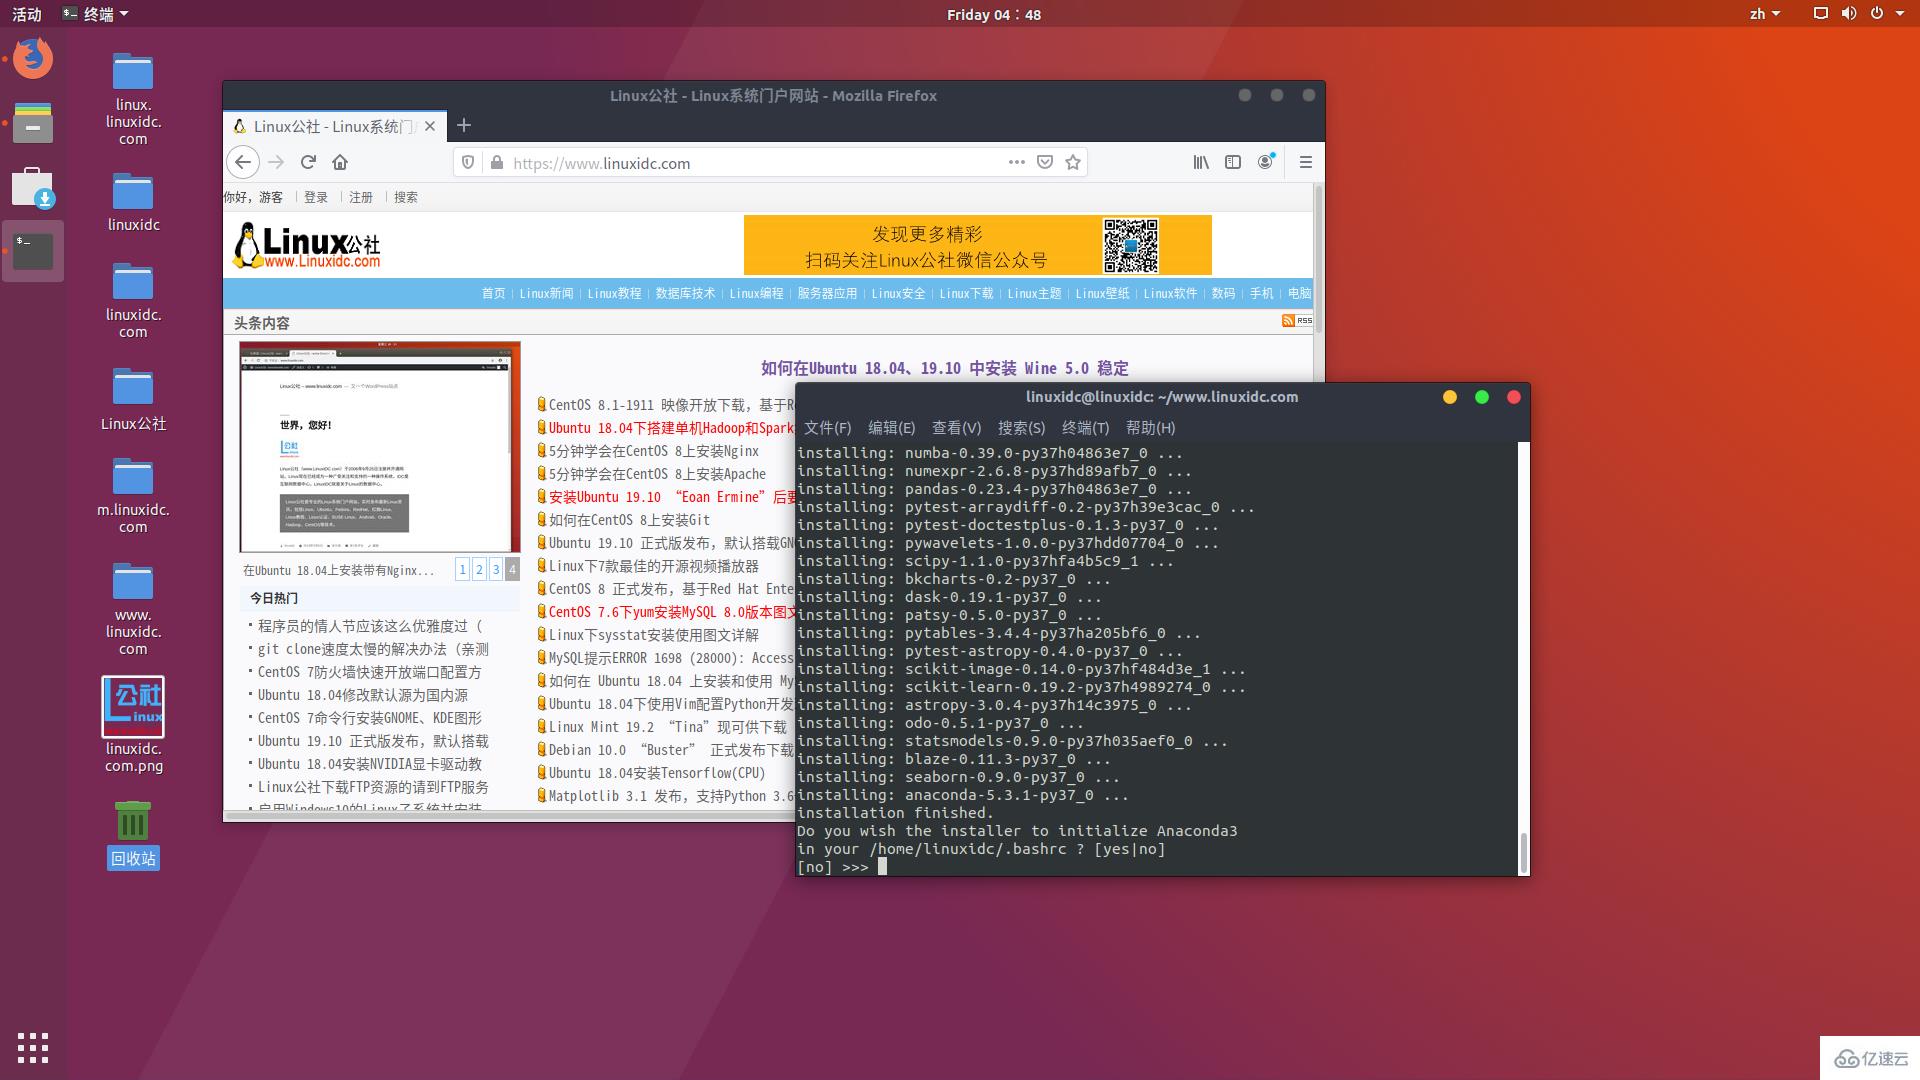The height and width of the screenshot is (1080, 1920).
Task: Select the Linux公社 desktop folder
Action: point(133,398)
